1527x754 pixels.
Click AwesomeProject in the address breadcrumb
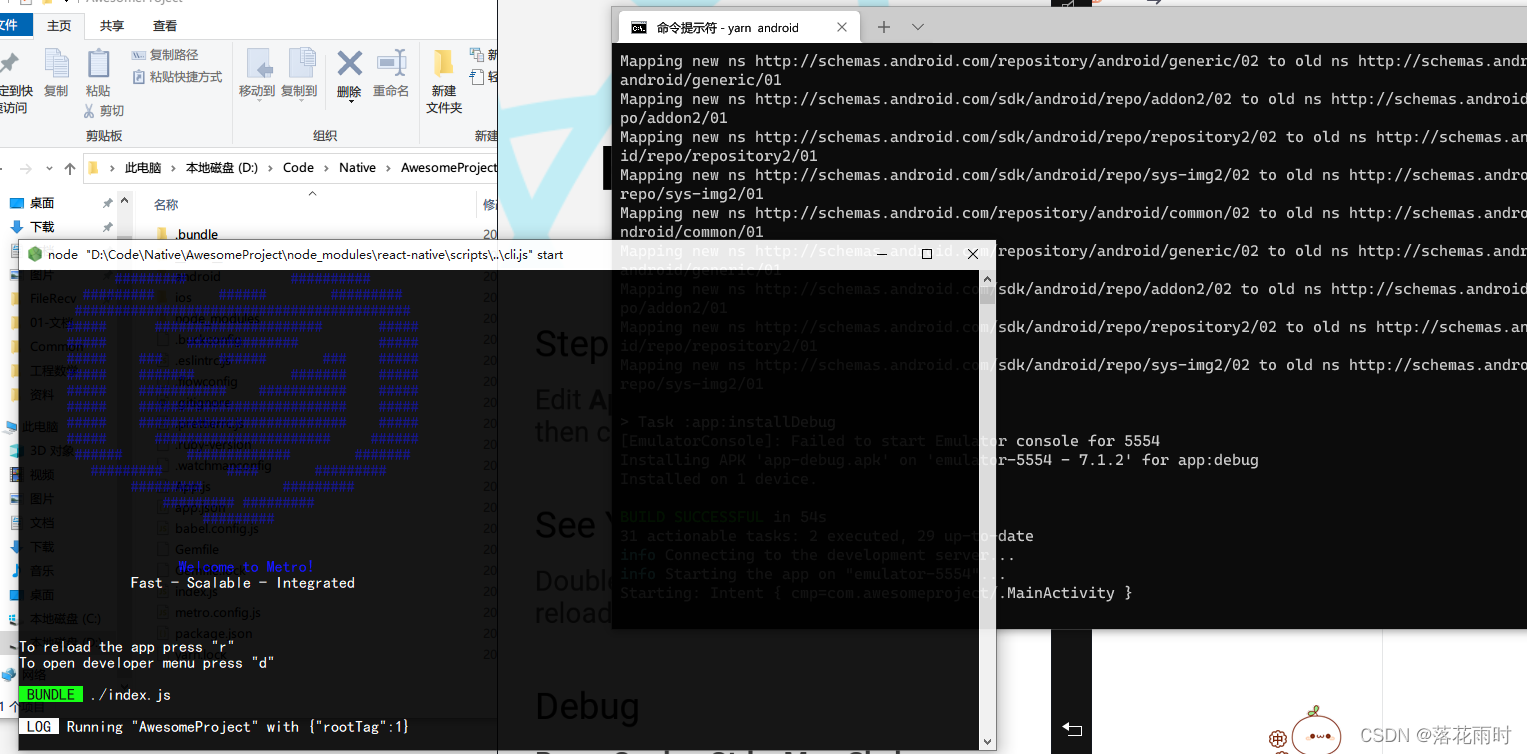click(x=448, y=168)
